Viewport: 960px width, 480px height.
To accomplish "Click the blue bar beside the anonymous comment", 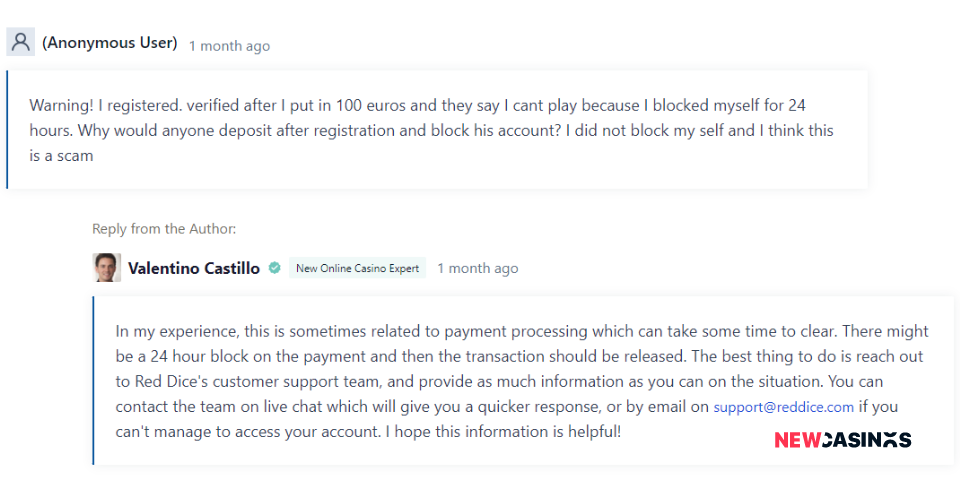I will (x=7, y=129).
